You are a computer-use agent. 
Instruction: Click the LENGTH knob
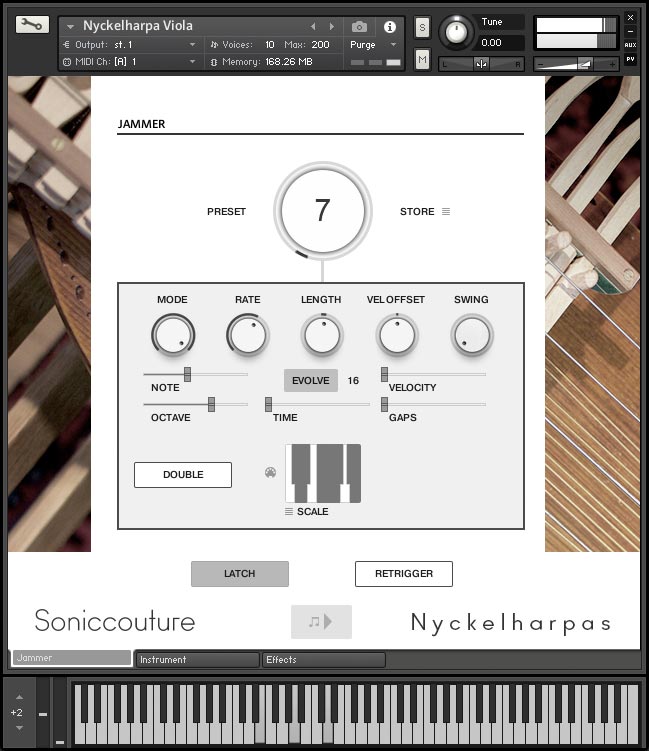point(322,335)
